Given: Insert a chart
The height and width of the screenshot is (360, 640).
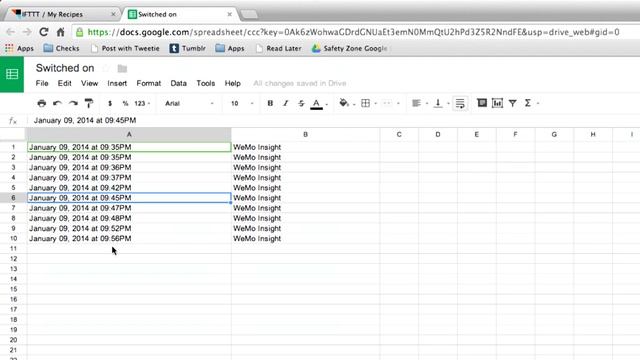Looking at the screenshot, I should click(x=497, y=103).
